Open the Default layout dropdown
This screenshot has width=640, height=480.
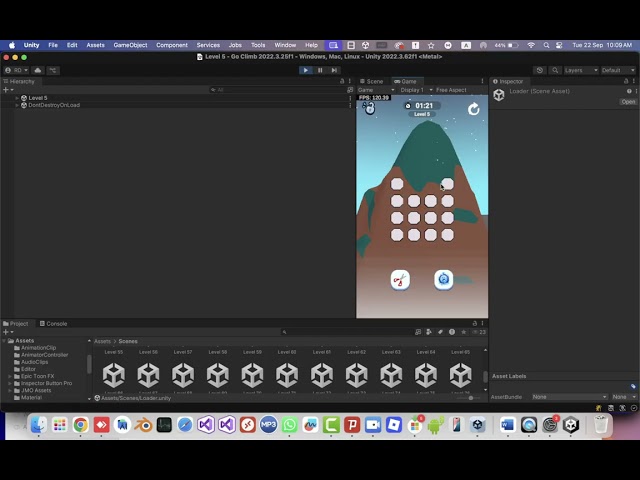click(618, 70)
